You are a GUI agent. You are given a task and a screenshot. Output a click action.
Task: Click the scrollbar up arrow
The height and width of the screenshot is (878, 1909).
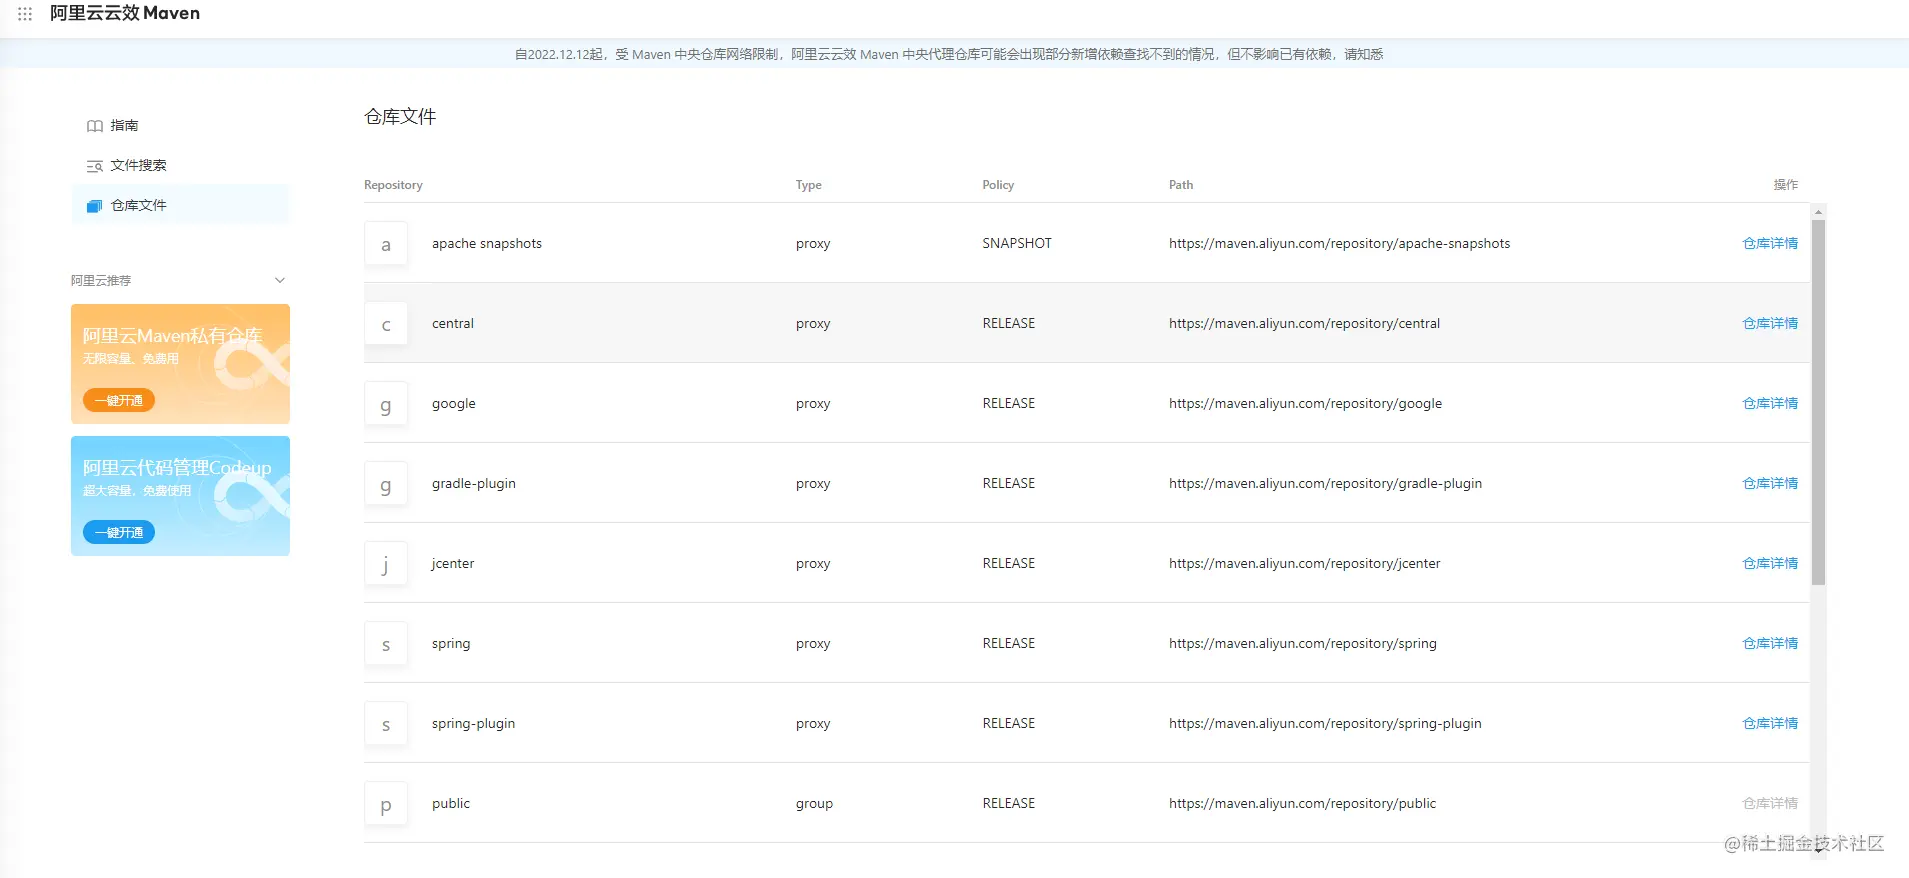pyautogui.click(x=1818, y=211)
